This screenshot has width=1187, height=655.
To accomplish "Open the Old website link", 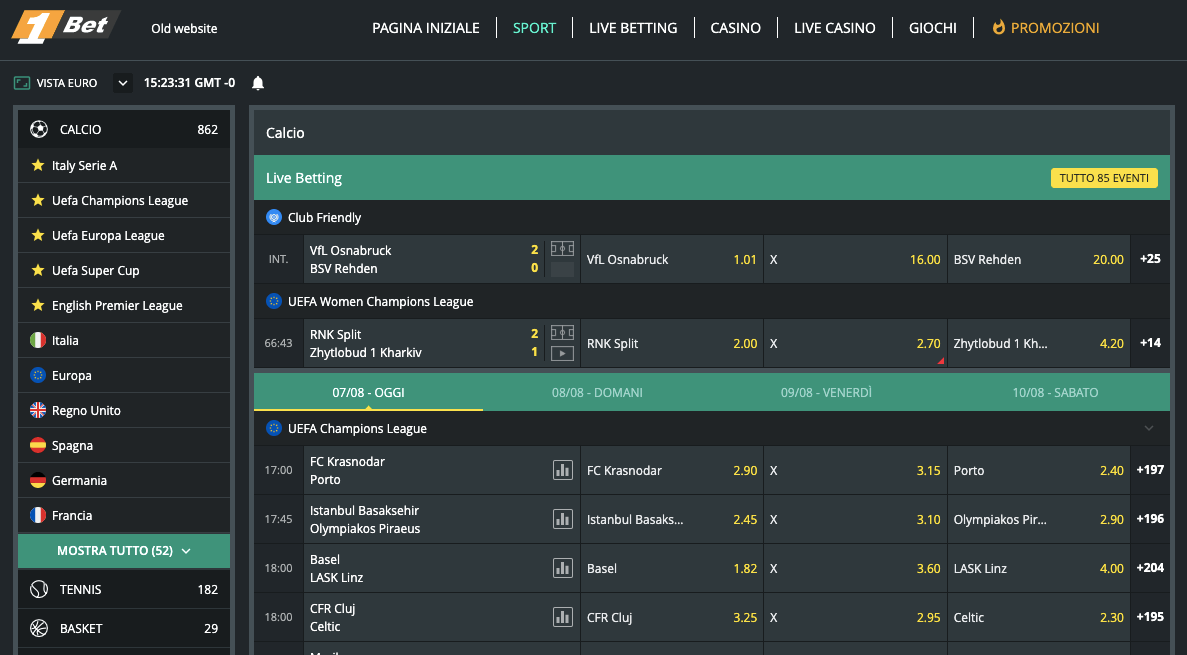I will (183, 29).
